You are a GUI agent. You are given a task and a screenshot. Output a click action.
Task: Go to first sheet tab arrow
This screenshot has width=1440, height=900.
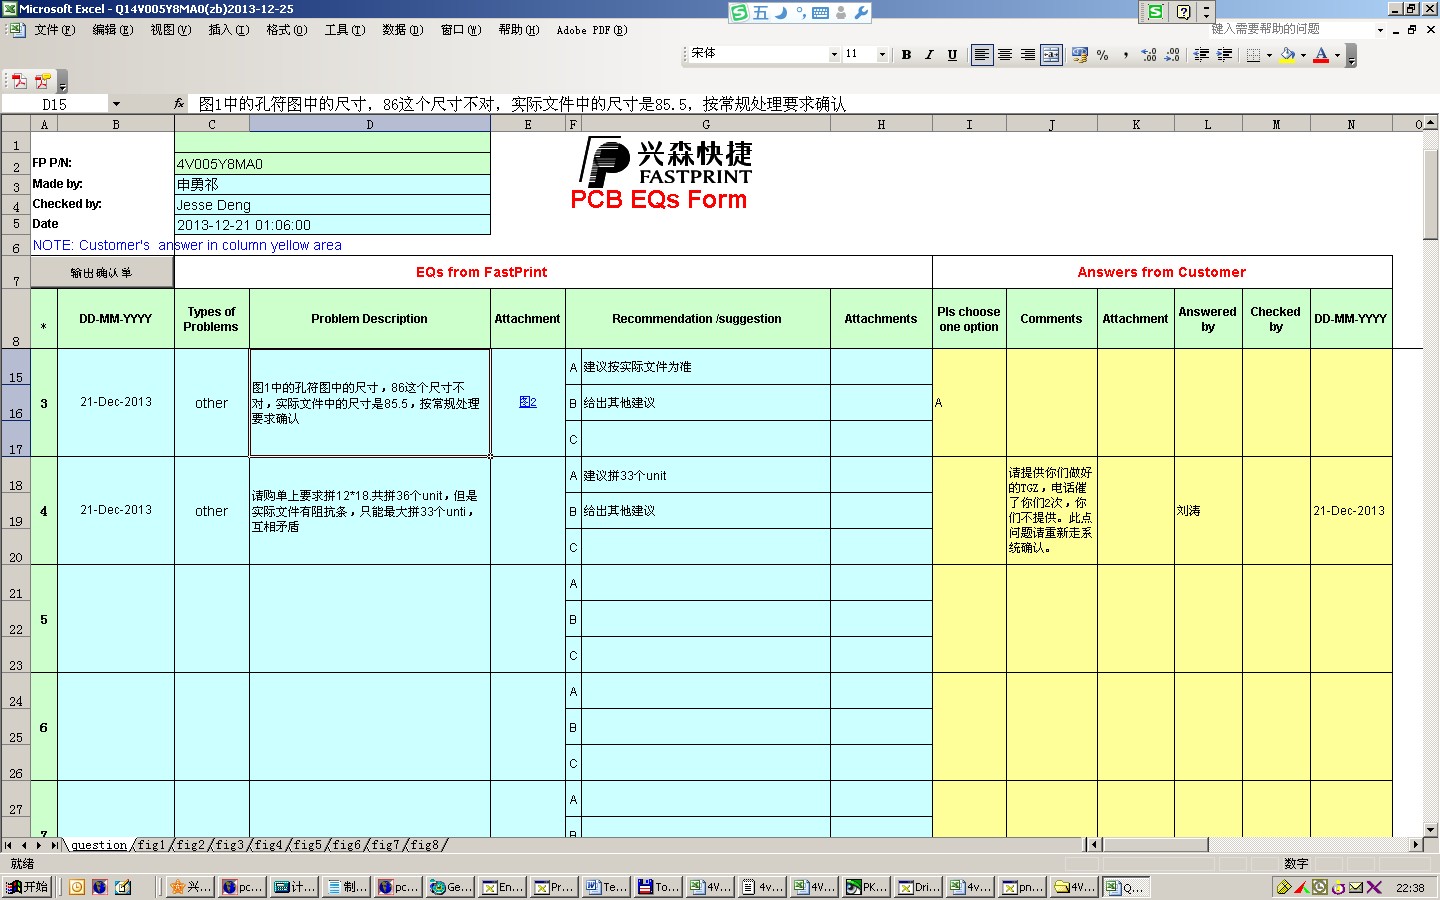pos(9,845)
